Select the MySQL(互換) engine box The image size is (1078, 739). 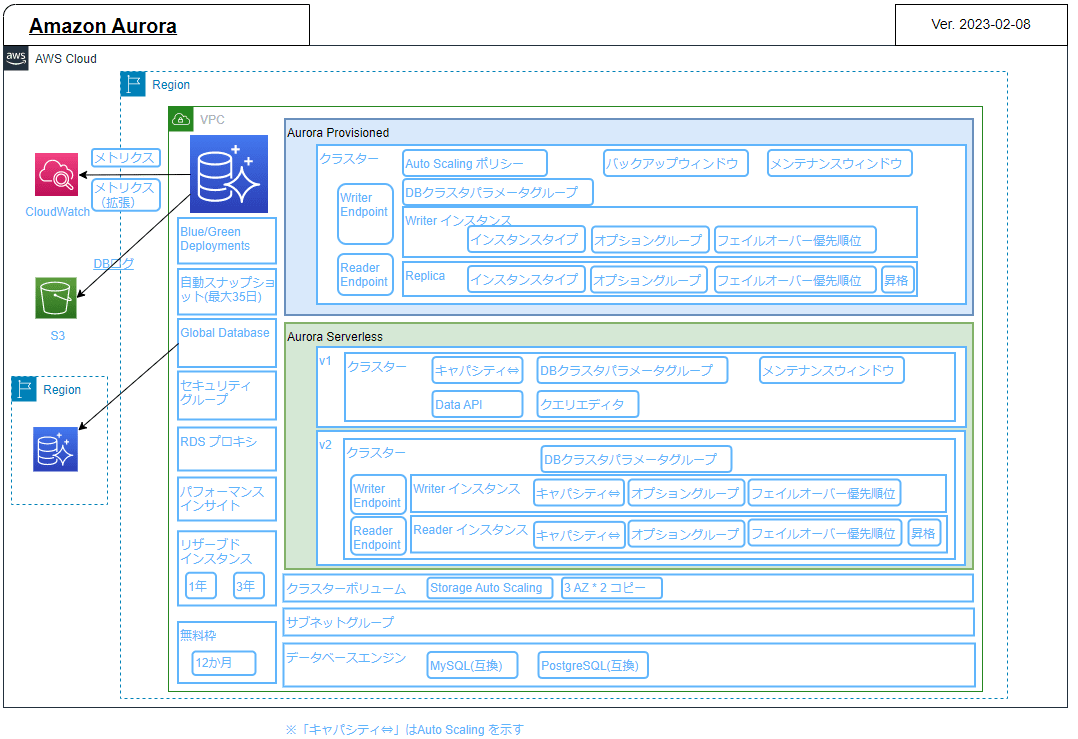(x=472, y=665)
